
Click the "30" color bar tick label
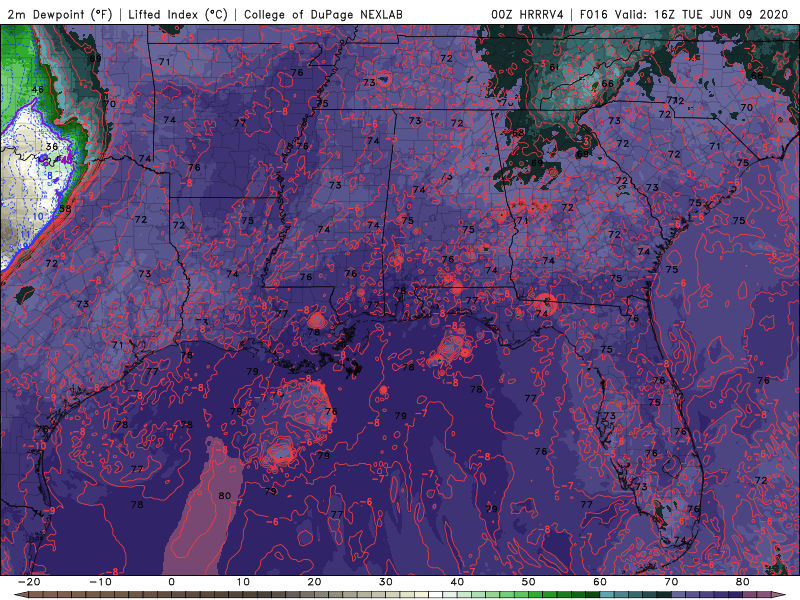click(386, 582)
